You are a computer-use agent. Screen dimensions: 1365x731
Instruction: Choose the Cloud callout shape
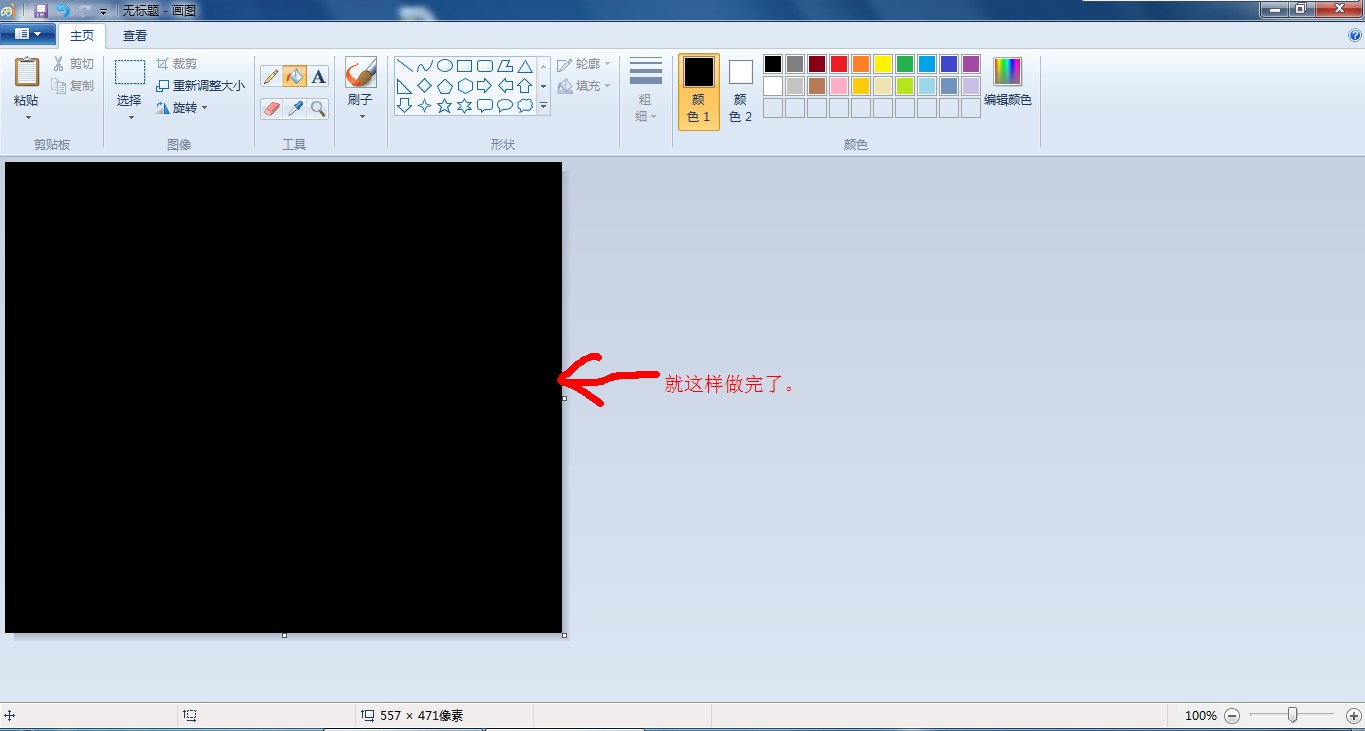(525, 105)
